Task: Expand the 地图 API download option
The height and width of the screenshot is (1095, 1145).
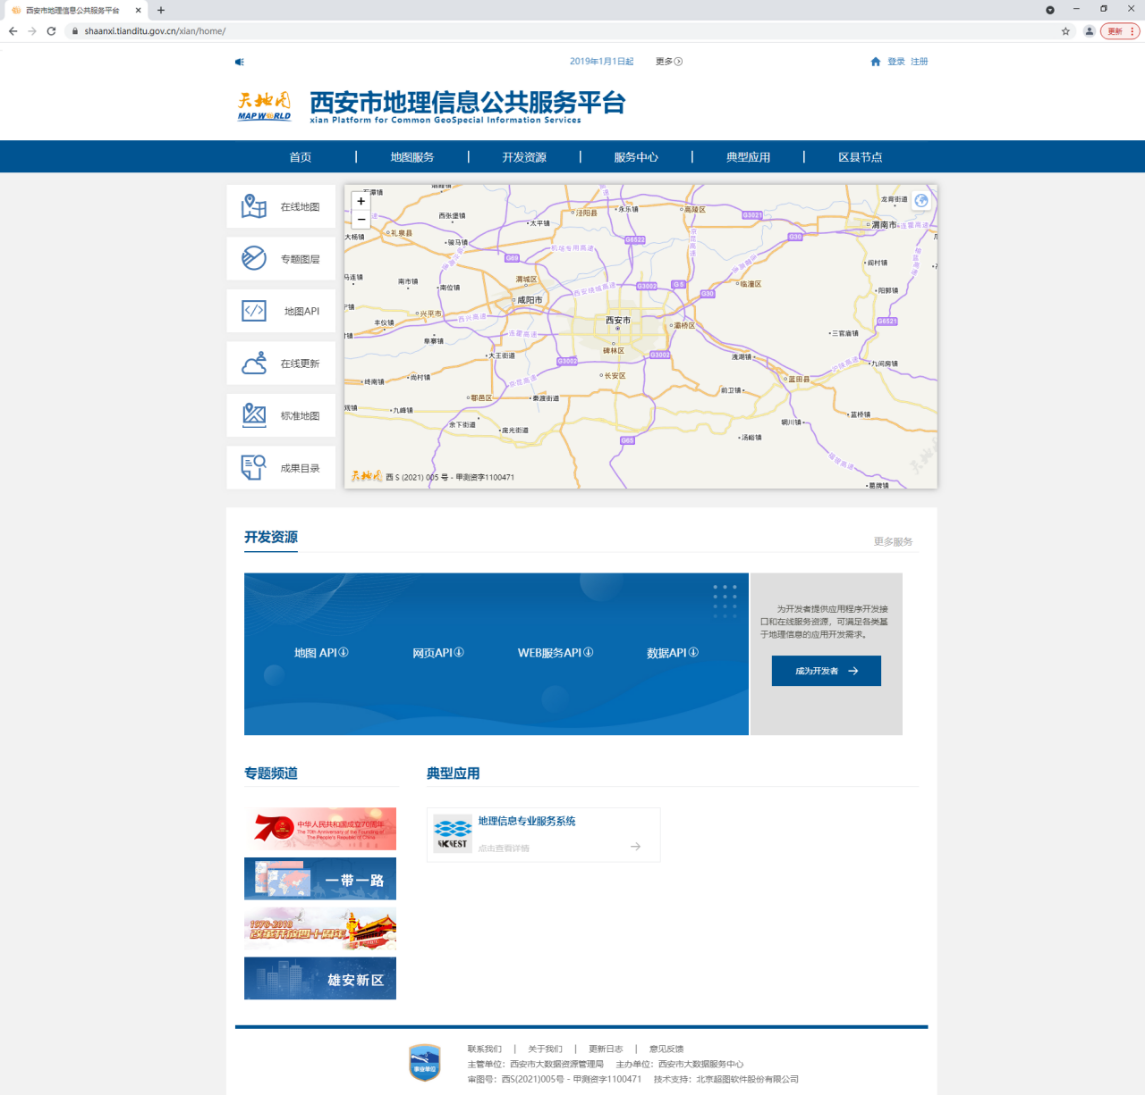Action: coord(321,653)
